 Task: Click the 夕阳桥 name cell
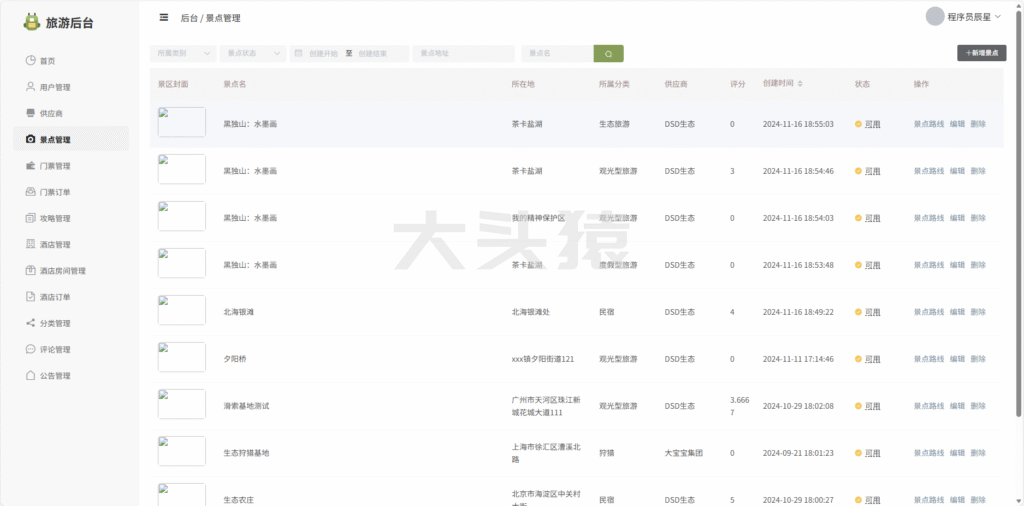coord(234,359)
